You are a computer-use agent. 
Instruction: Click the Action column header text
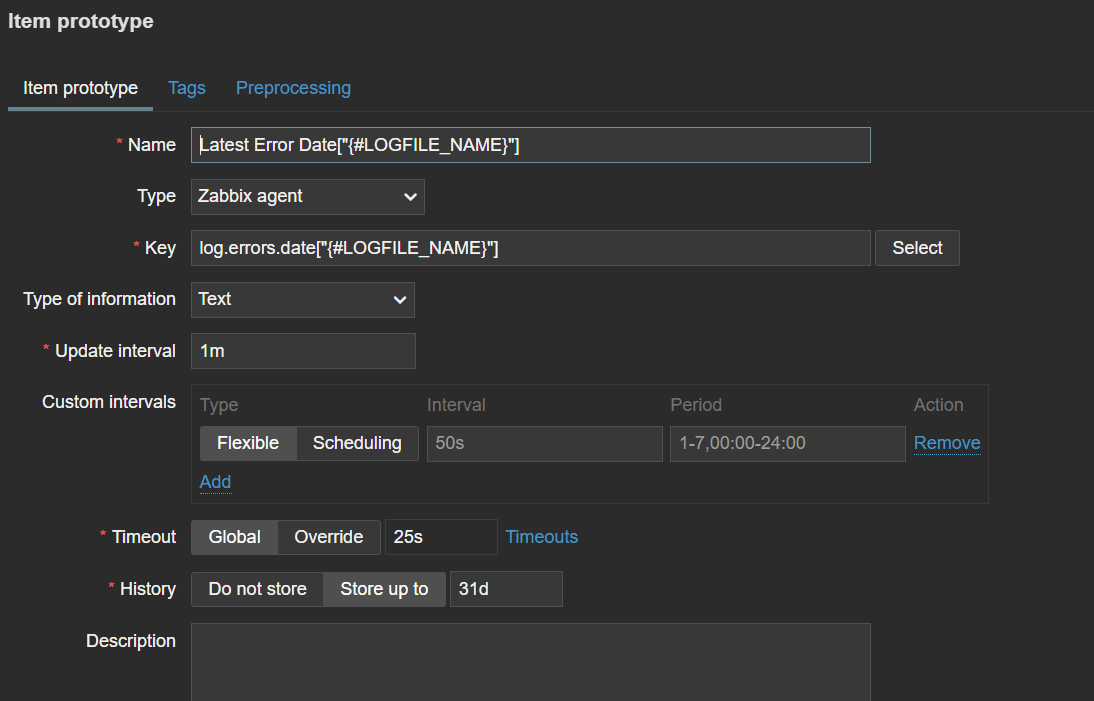click(938, 405)
